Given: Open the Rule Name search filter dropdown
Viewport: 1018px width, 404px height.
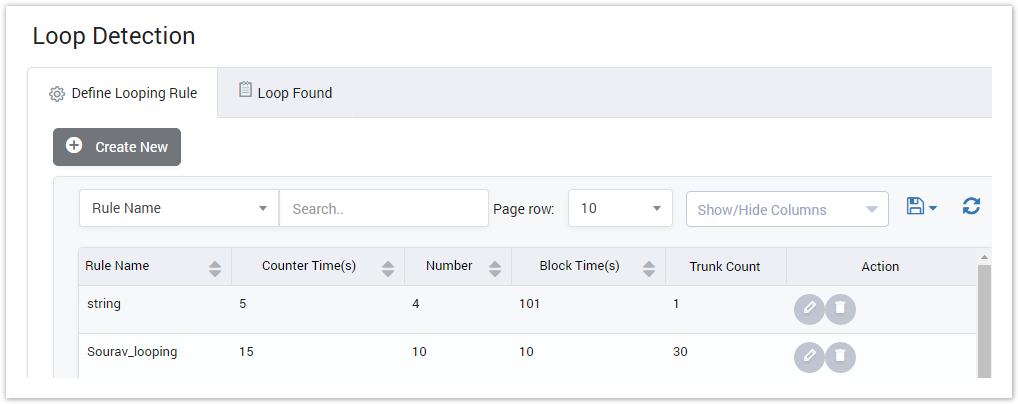Looking at the screenshot, I should (178, 209).
